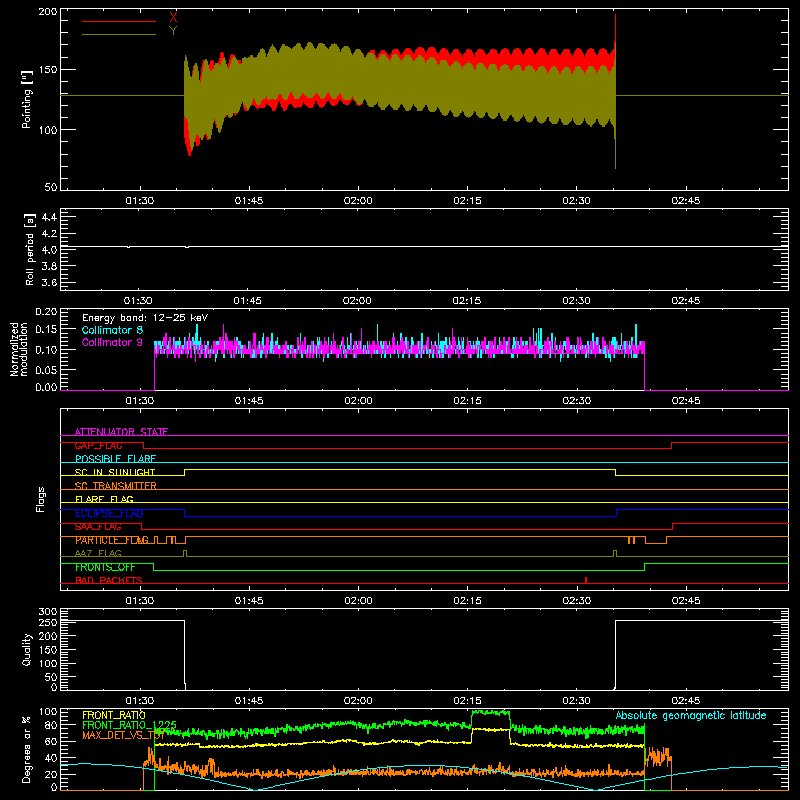The height and width of the screenshot is (800, 800).
Task: Click the 01:45 tick under Quality plot
Action: click(x=249, y=701)
